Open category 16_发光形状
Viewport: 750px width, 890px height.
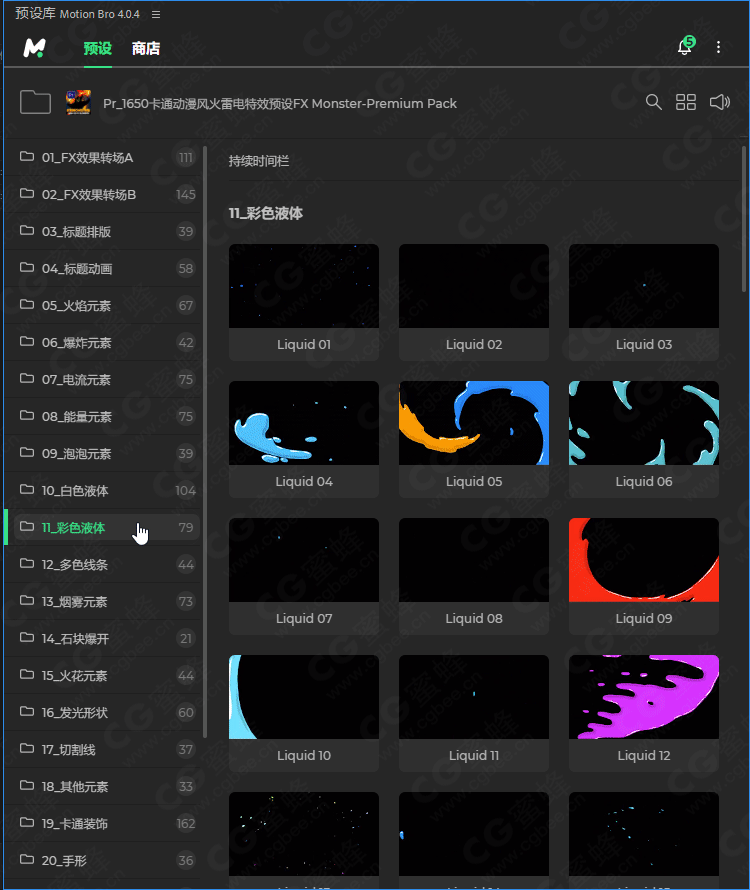103,712
